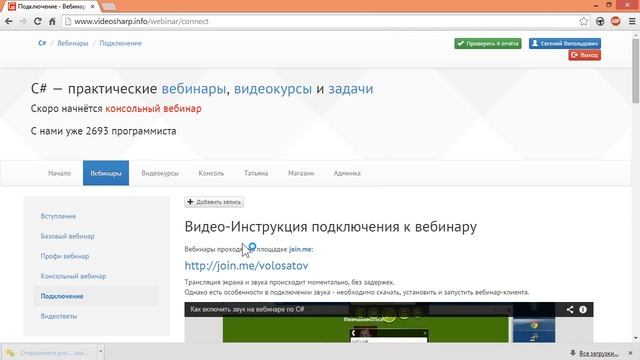Click the scrollbar down arrow
640x360 pixels.
tap(636, 338)
